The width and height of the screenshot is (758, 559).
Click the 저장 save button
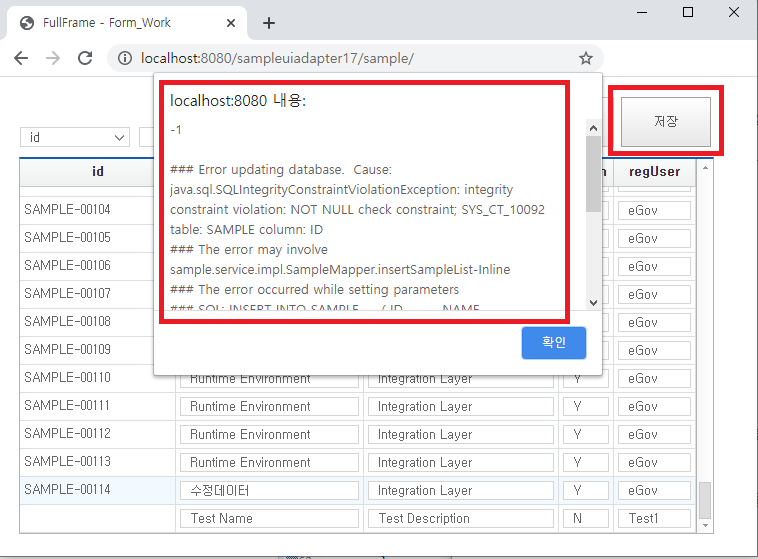(x=665, y=121)
